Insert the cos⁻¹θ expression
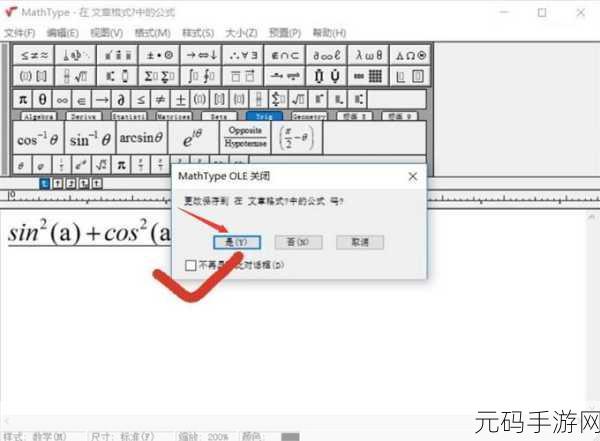The width and height of the screenshot is (600, 441). (x=38, y=138)
